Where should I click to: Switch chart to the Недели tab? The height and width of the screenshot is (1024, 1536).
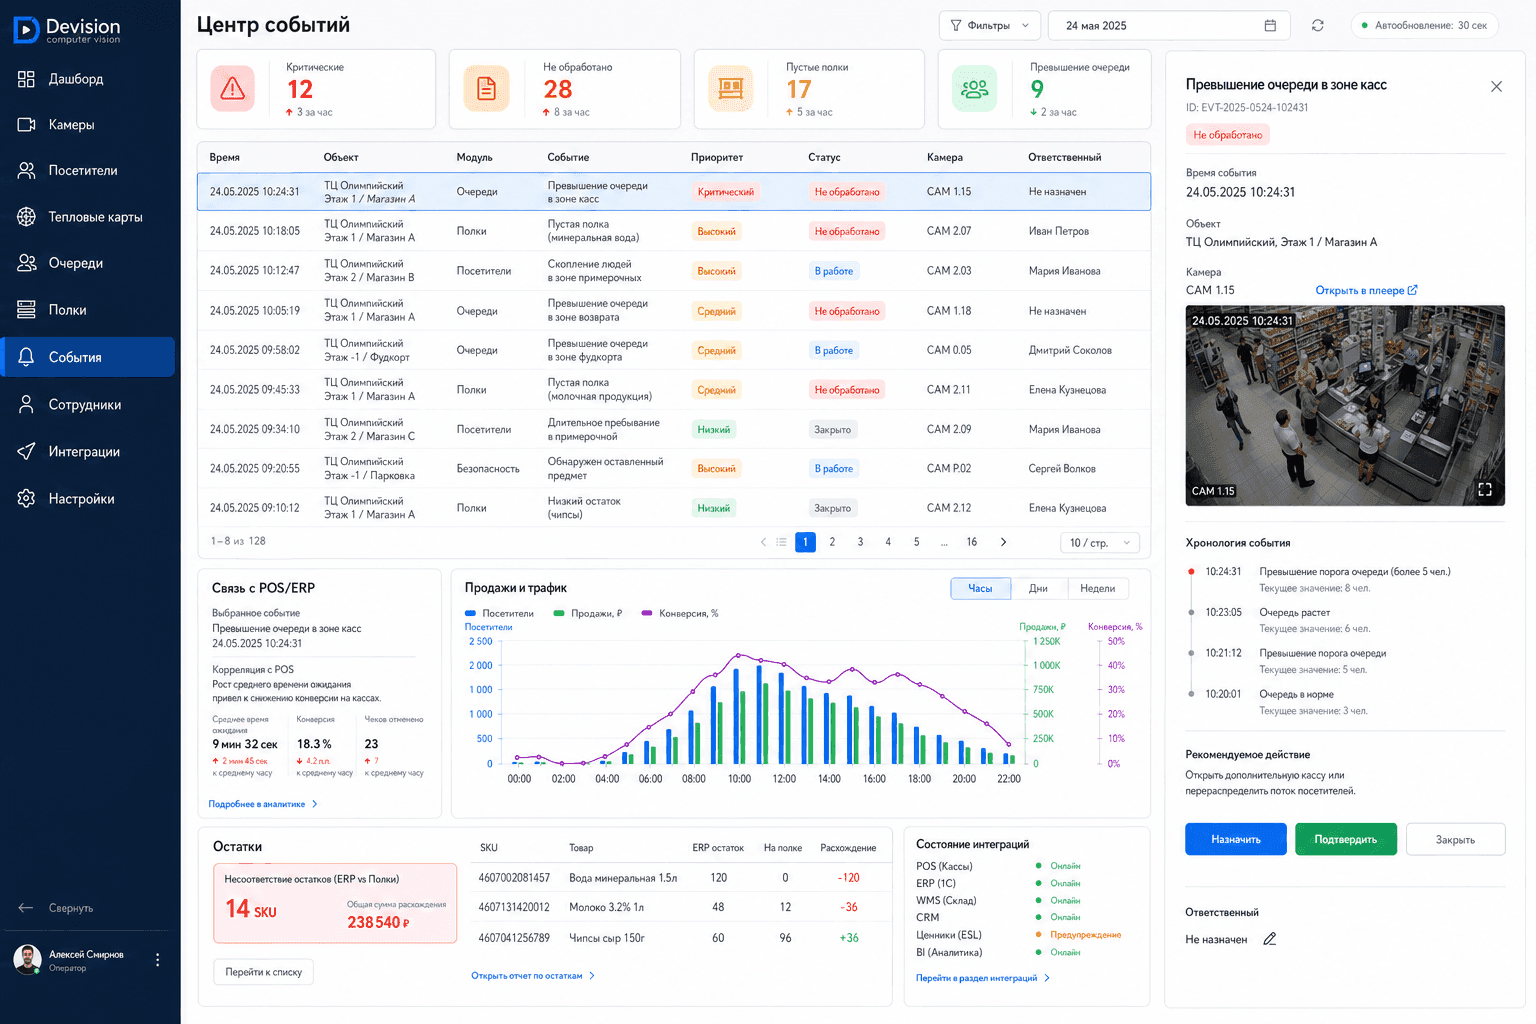coord(1098,588)
